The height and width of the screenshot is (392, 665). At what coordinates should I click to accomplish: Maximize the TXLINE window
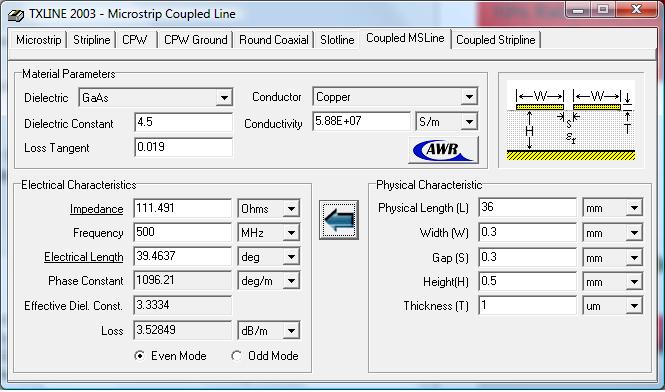pos(603,10)
